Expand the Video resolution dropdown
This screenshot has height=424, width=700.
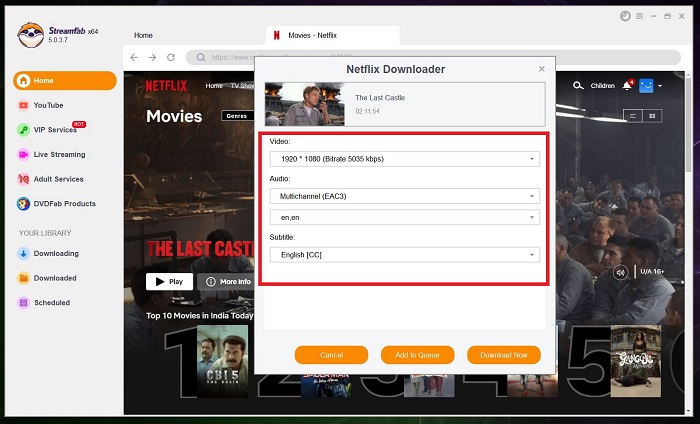[404, 159]
